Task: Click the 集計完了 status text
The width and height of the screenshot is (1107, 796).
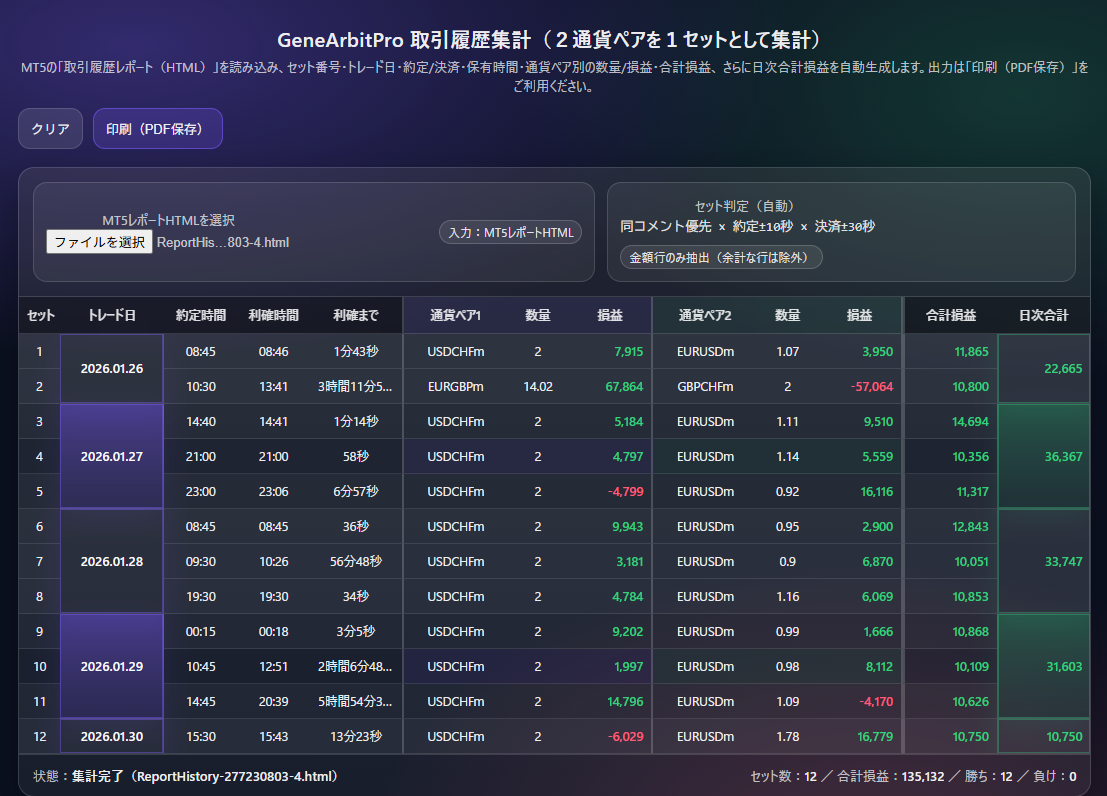Action: [95, 776]
